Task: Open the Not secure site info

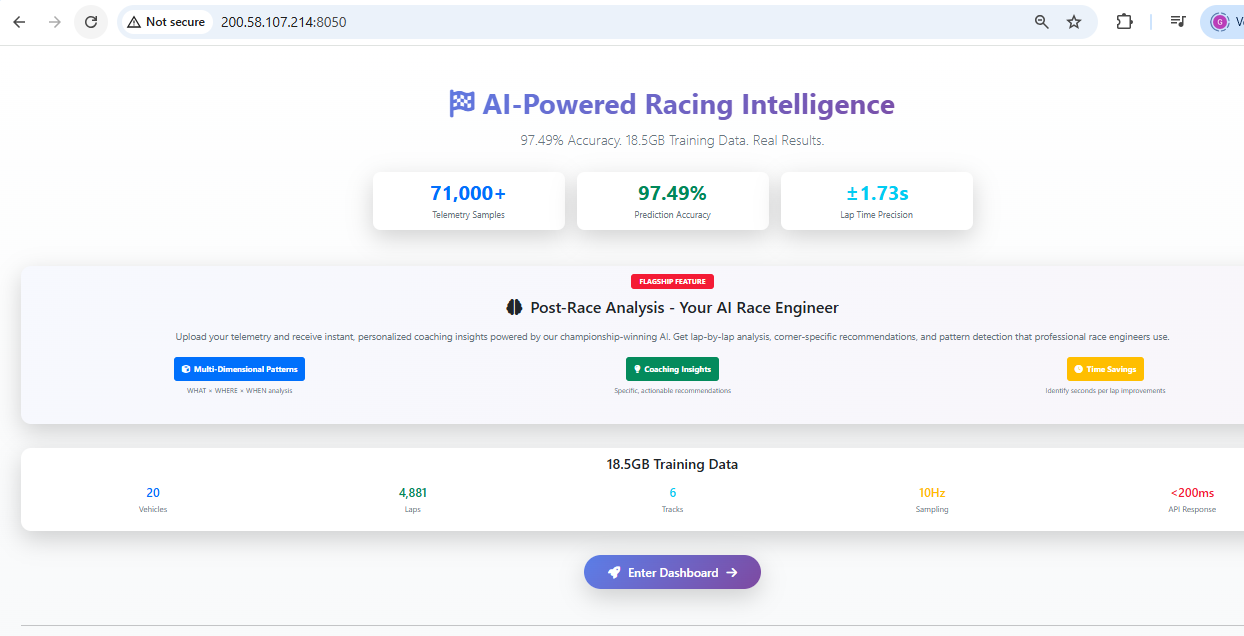Action: (166, 22)
